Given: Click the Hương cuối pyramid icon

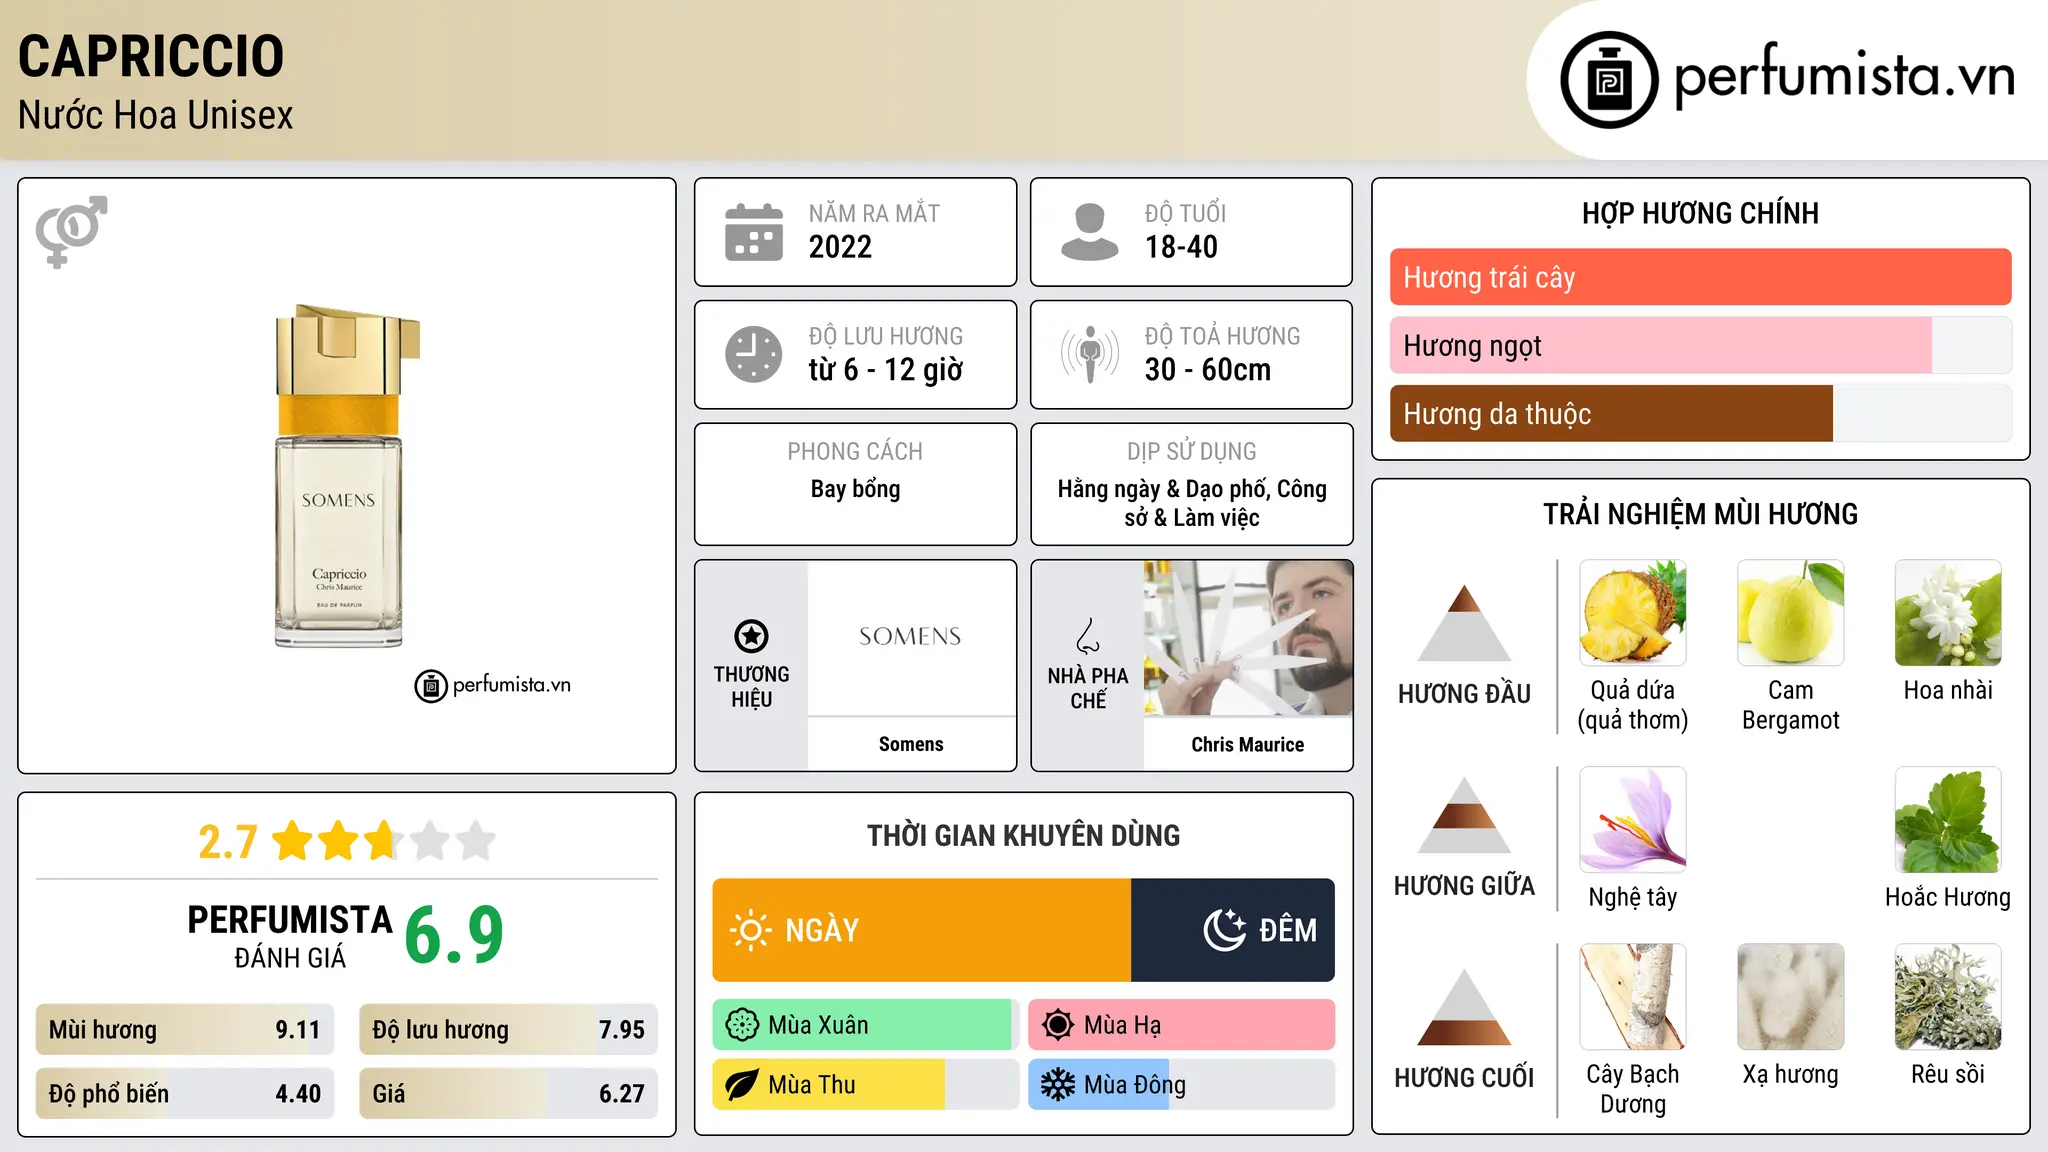Looking at the screenshot, I should pyautogui.click(x=1464, y=1007).
